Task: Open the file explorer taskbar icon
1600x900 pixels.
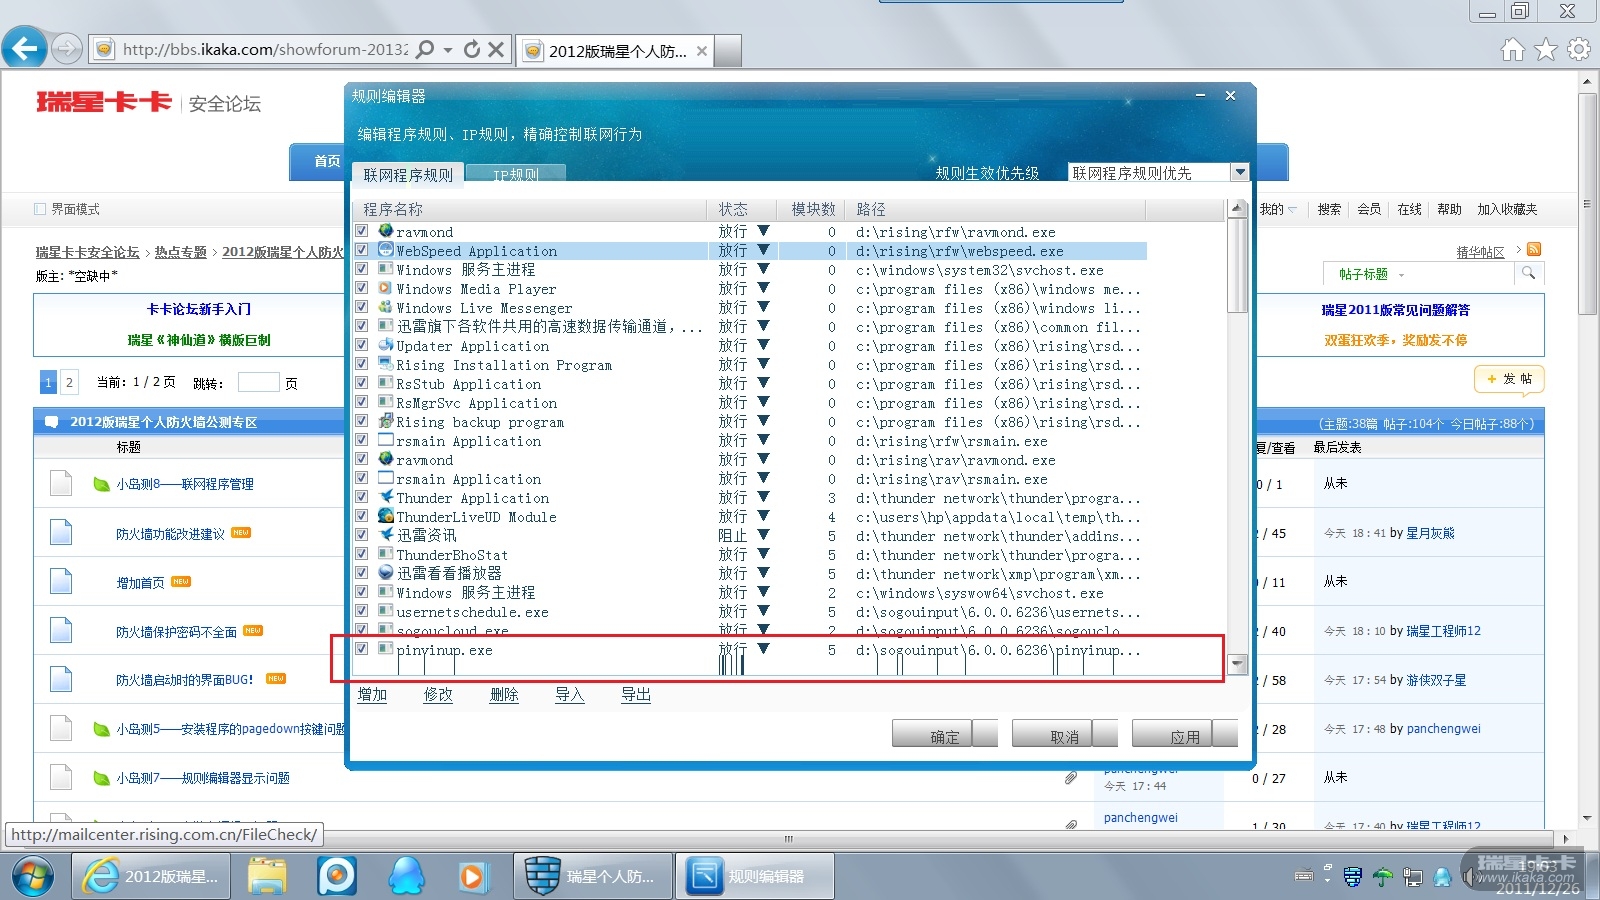Action: point(267,876)
